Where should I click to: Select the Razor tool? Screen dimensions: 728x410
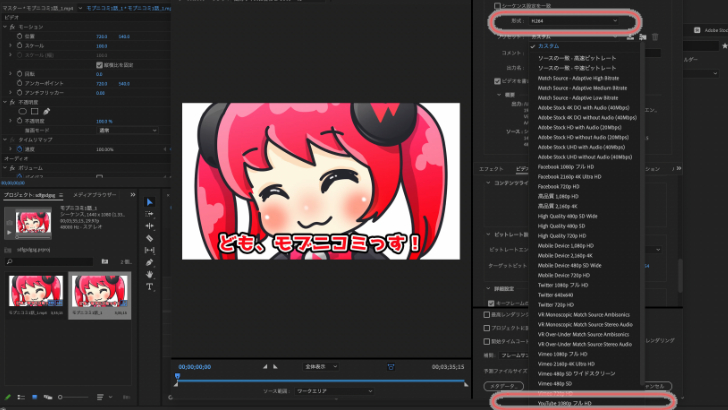150,238
